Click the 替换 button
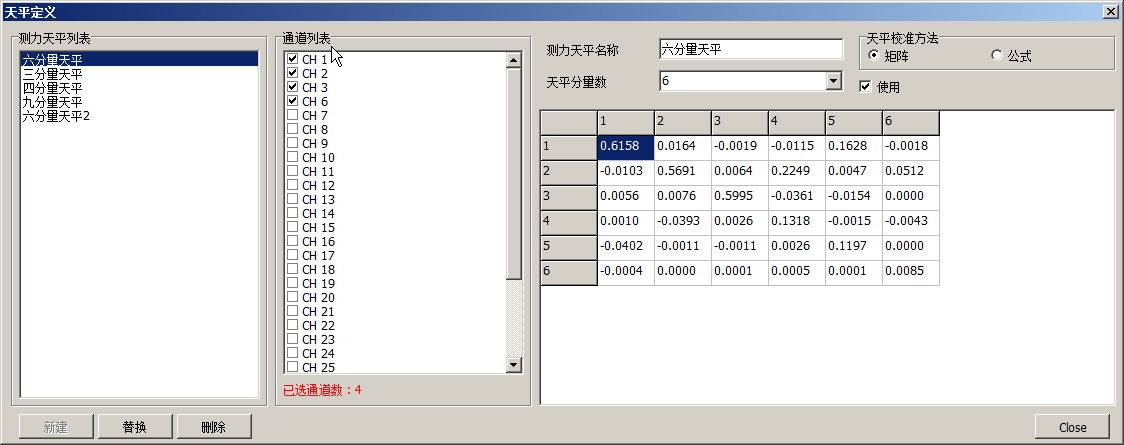The image size is (1124, 445). tap(134, 427)
